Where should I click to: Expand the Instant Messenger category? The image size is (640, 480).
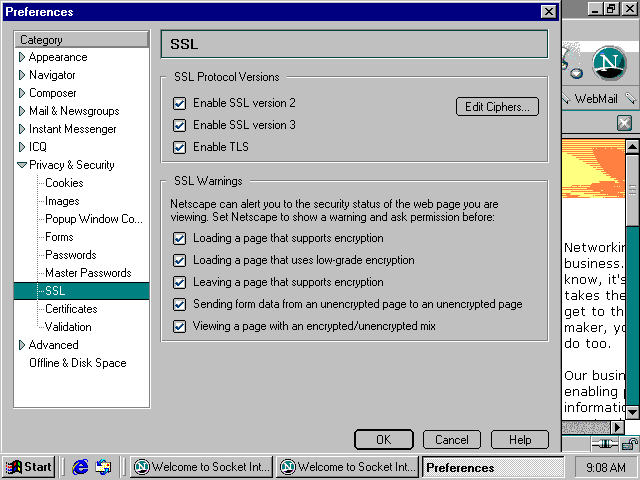pos(22,129)
